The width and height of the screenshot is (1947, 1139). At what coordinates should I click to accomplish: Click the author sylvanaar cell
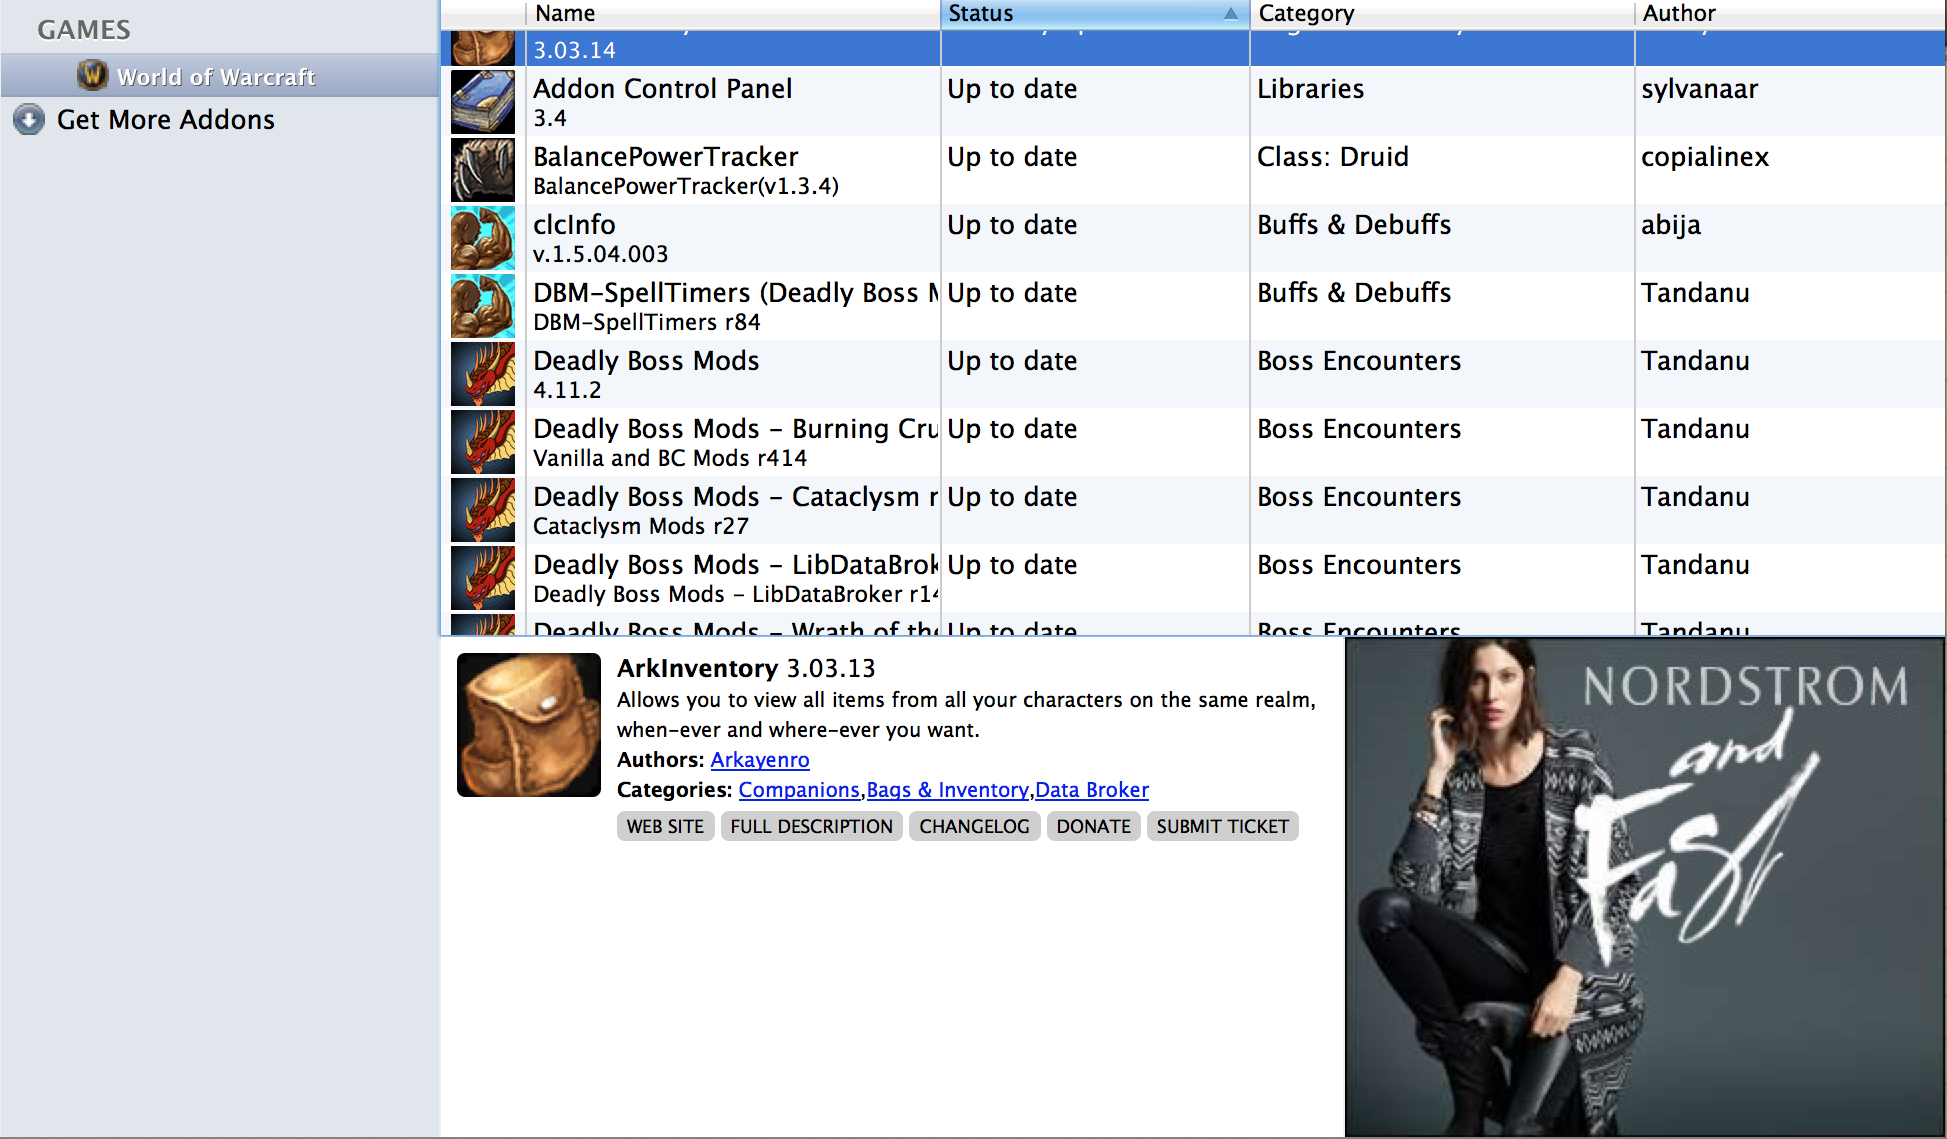(1699, 89)
